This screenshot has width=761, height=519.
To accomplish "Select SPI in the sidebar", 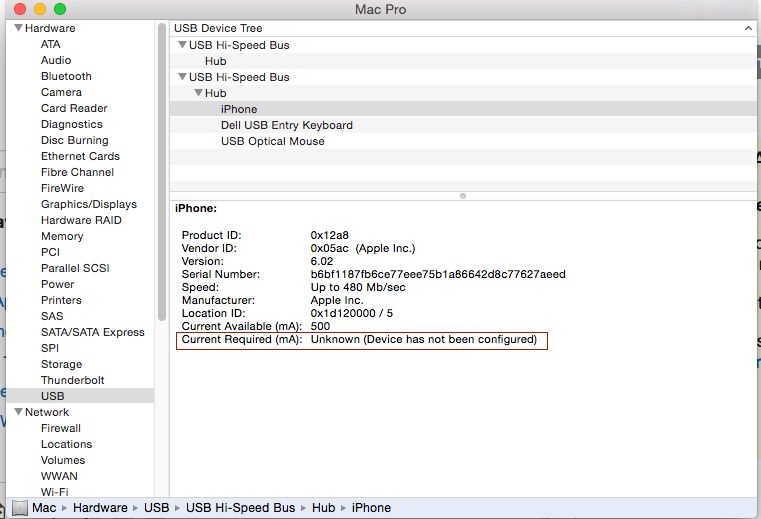I will click(50, 349).
